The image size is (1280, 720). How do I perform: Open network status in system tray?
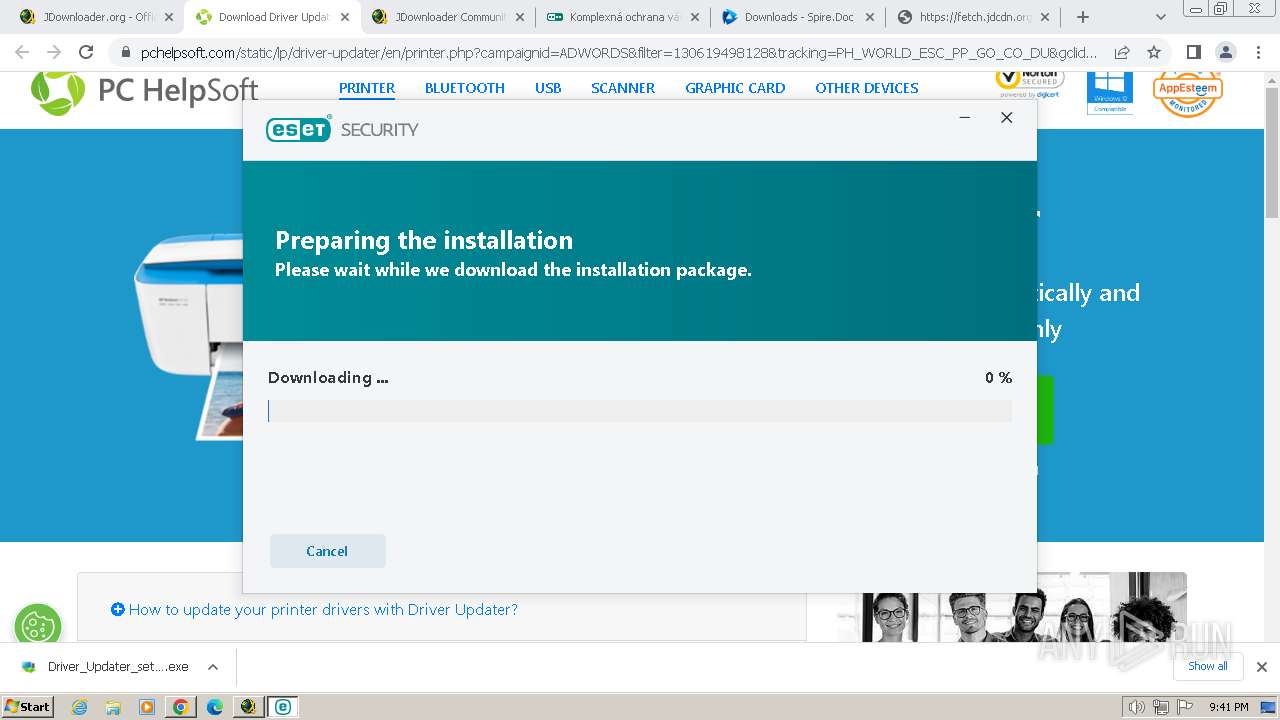pos(1161,707)
